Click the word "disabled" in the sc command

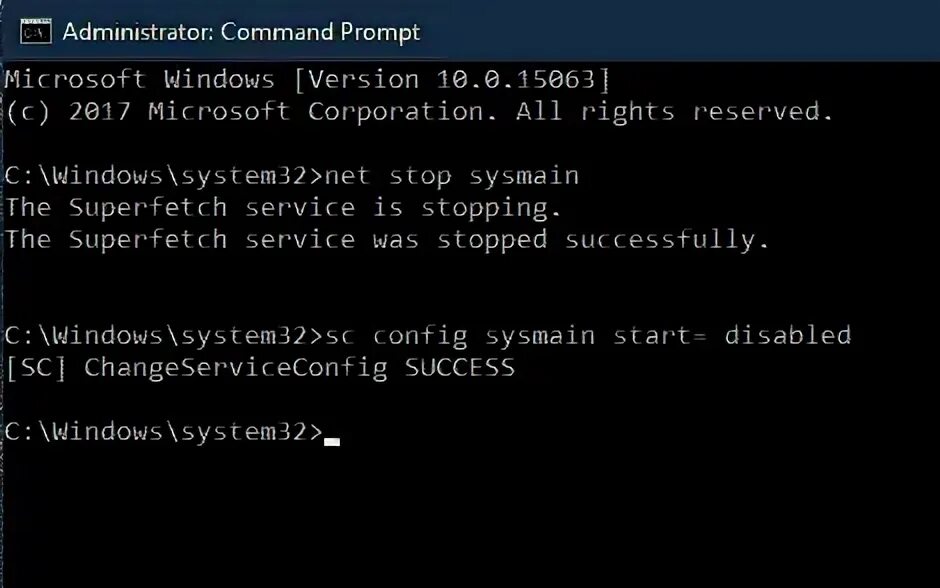tap(787, 335)
